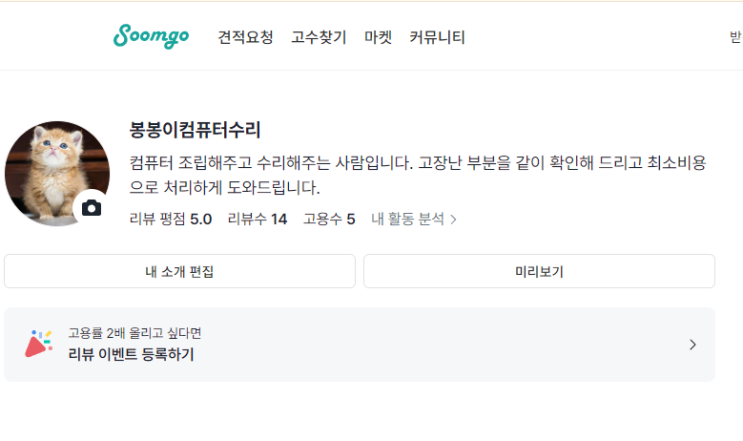This screenshot has height=441, width=743.
Task: Click the Soomgo logo
Action: tap(150, 37)
